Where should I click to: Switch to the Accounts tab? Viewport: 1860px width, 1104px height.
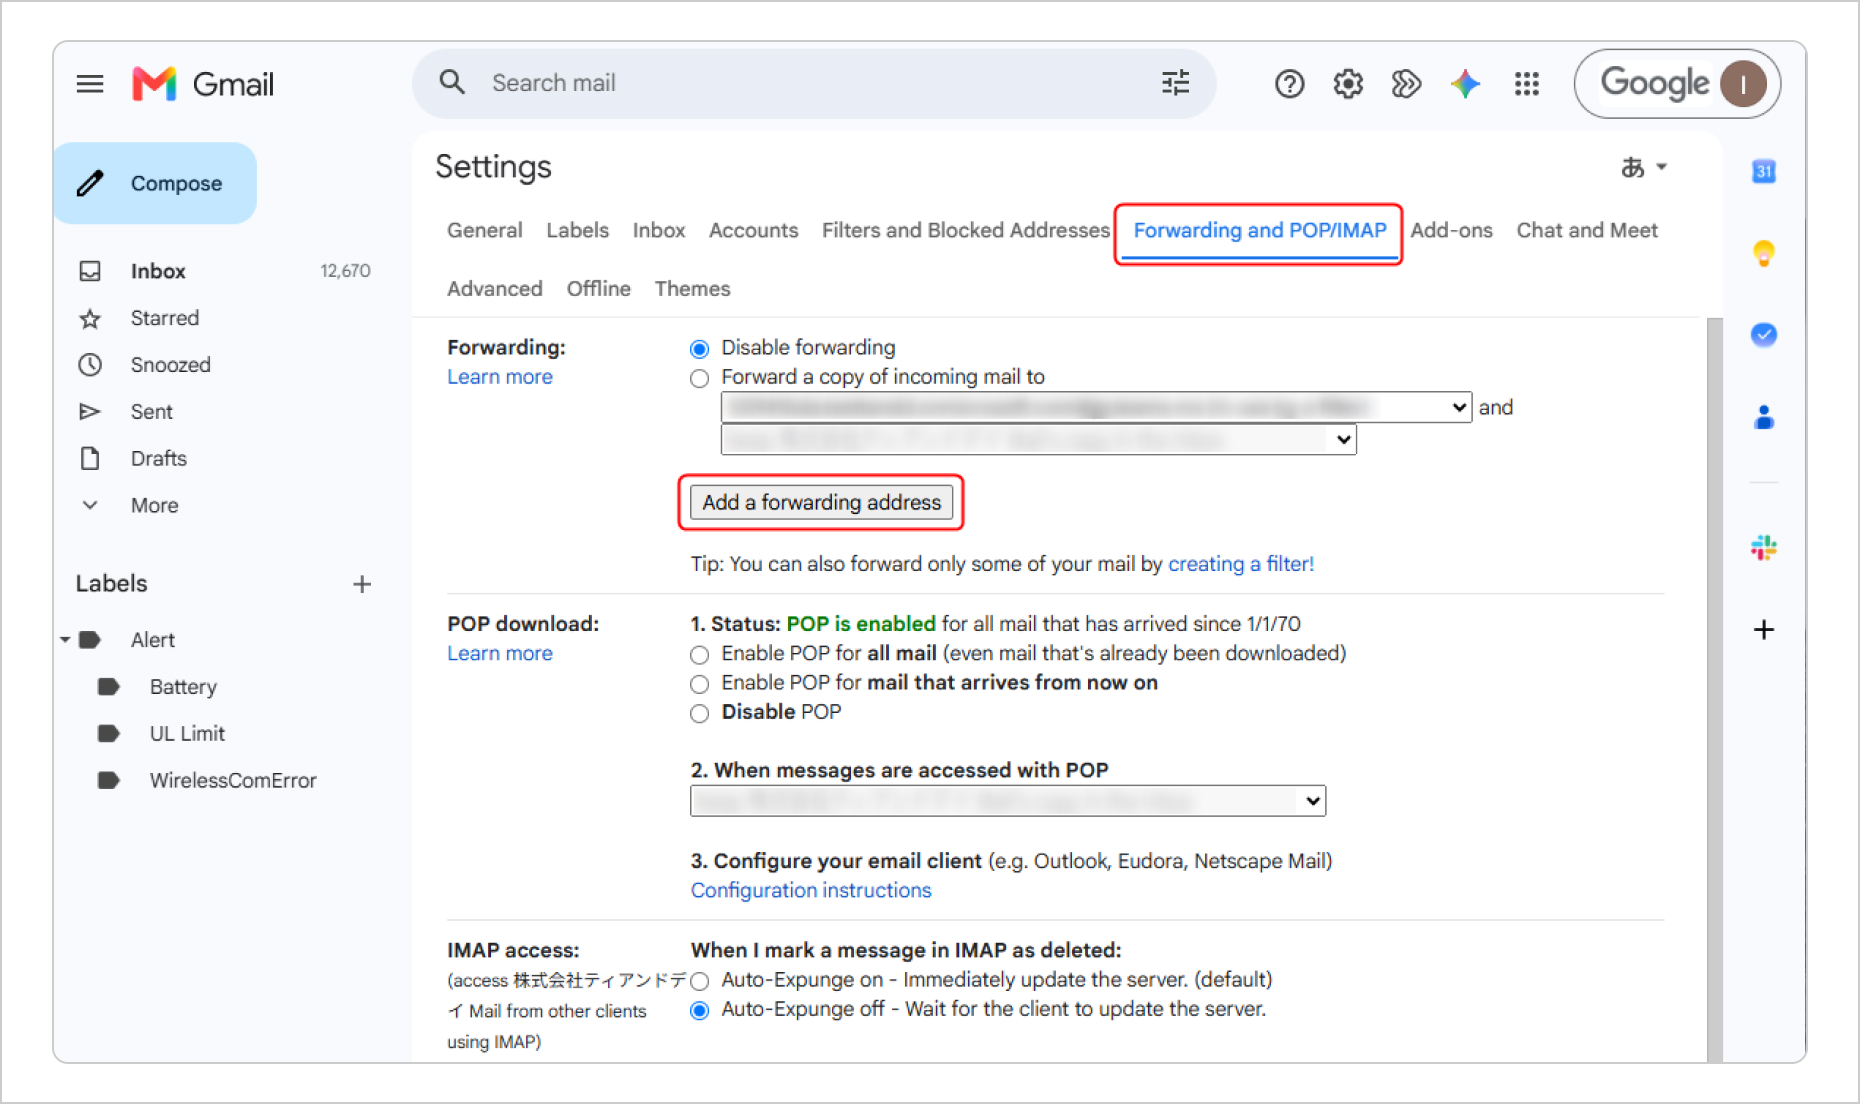(x=753, y=230)
